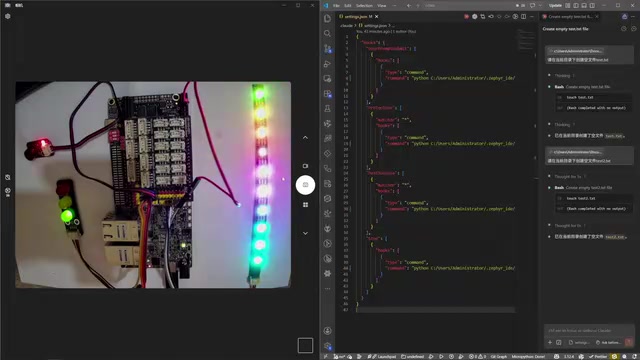
Task: Expand second Thinking section in chat
Action: (564, 124)
